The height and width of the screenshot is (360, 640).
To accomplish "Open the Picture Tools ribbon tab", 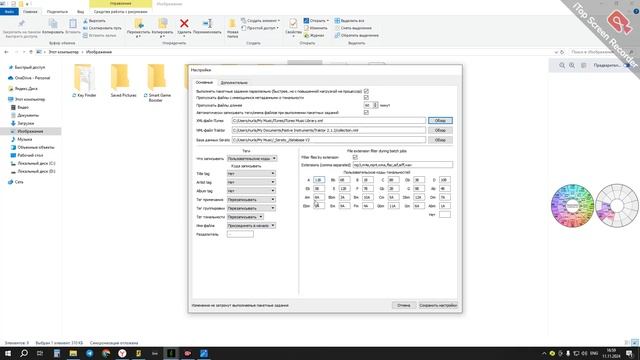I will [x=120, y=12].
